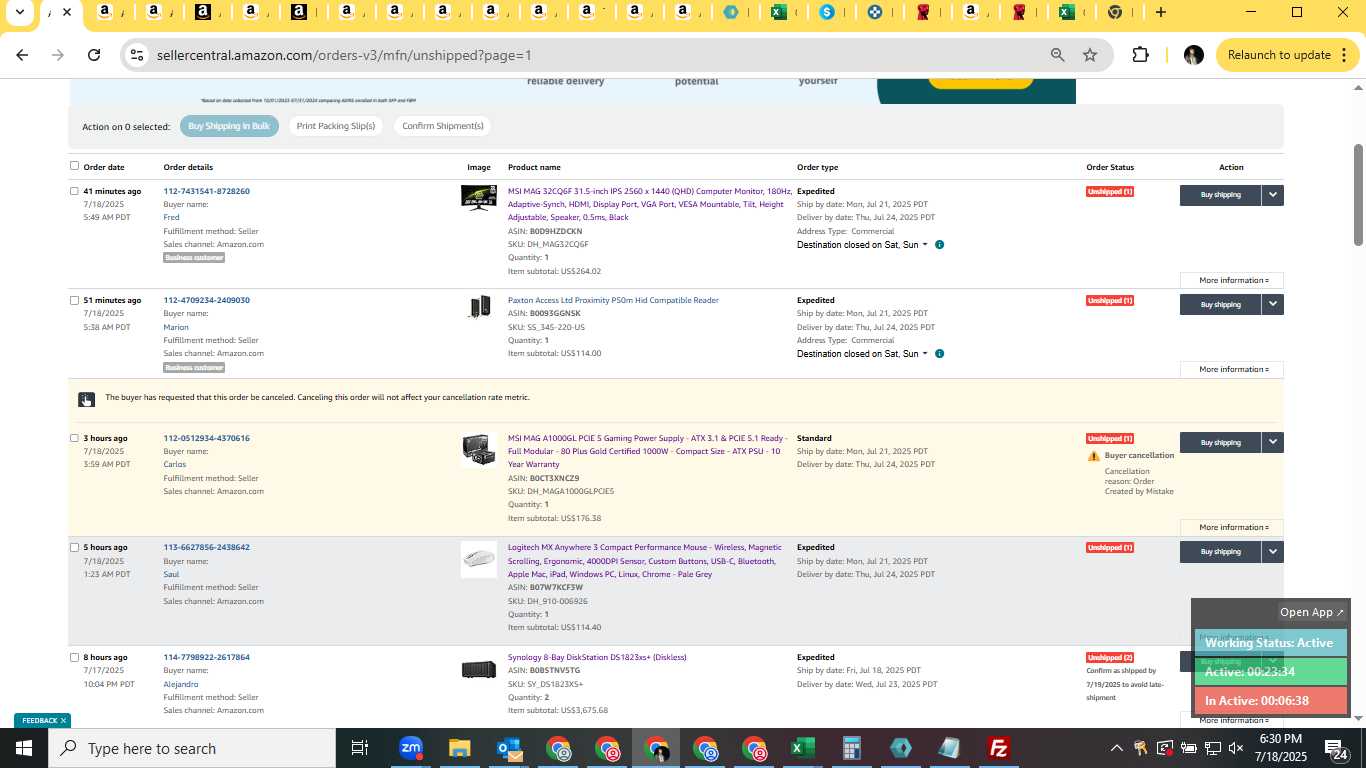Check the box for order 113-6627856-2438642
Viewport: 1366px width, 768px height.
click(74, 547)
